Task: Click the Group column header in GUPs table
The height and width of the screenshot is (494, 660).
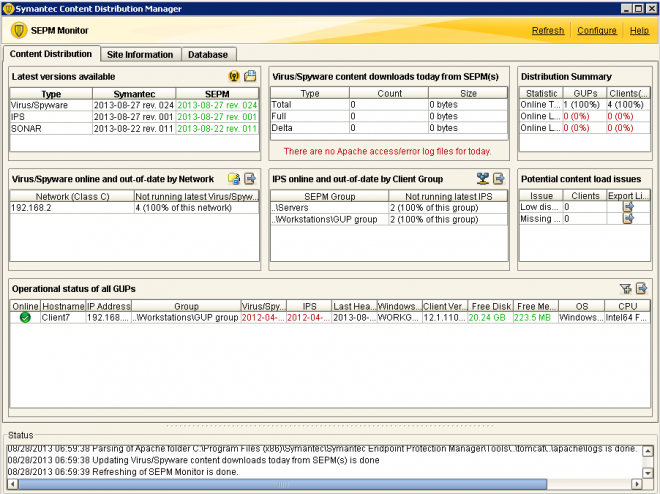Action: point(186,306)
